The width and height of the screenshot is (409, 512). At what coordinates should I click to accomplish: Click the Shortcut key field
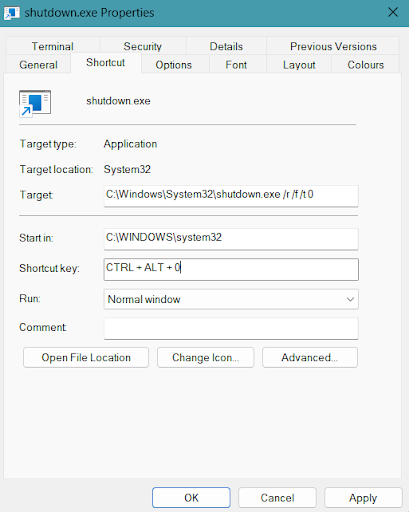(x=231, y=269)
